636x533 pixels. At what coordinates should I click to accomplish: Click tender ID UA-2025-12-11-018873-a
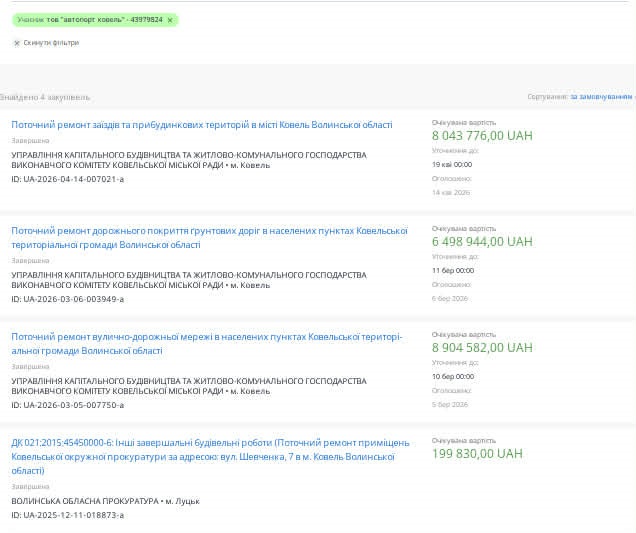[x=68, y=515]
